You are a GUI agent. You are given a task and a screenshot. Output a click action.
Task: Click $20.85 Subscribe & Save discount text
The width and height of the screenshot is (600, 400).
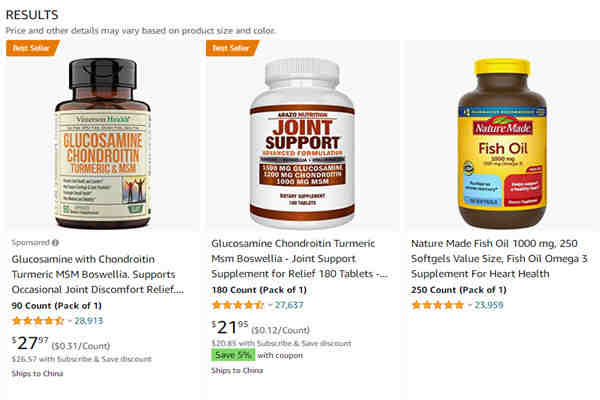click(x=281, y=343)
